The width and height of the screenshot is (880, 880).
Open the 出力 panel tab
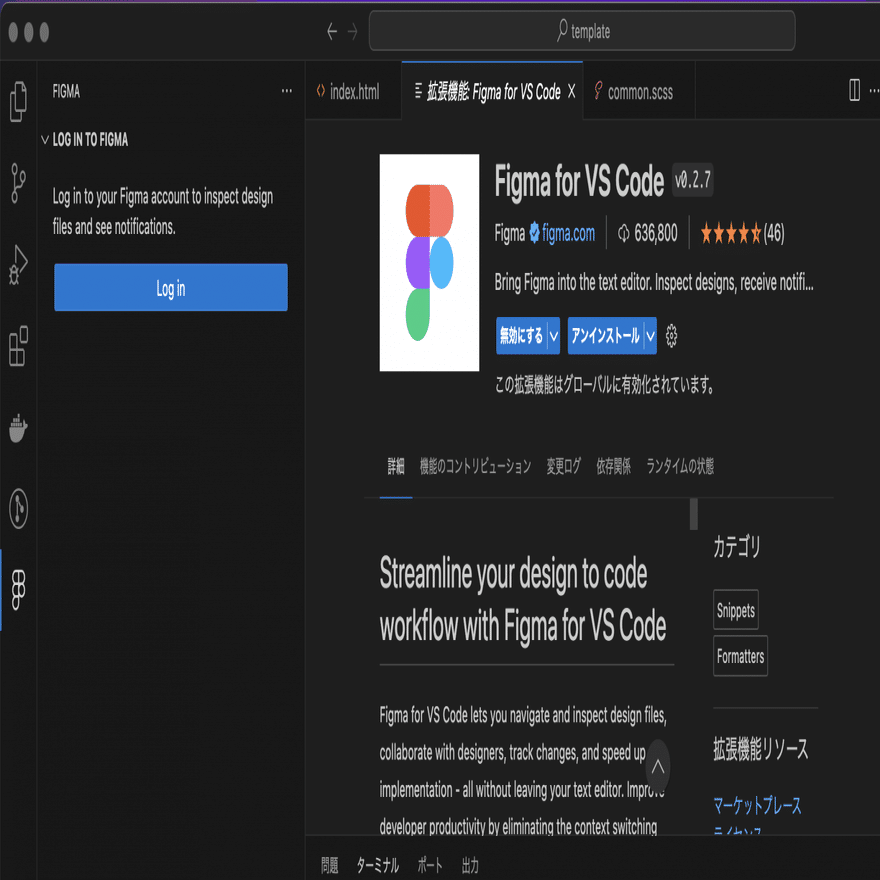(470, 865)
